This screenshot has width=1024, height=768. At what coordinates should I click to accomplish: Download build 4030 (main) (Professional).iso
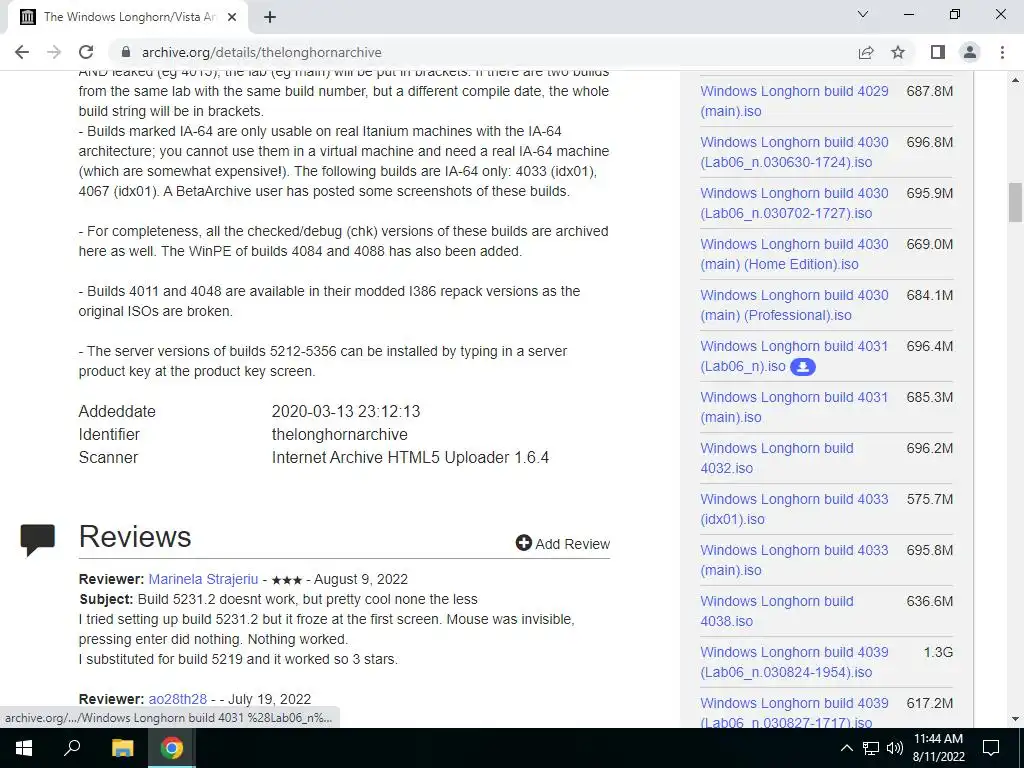coord(794,305)
